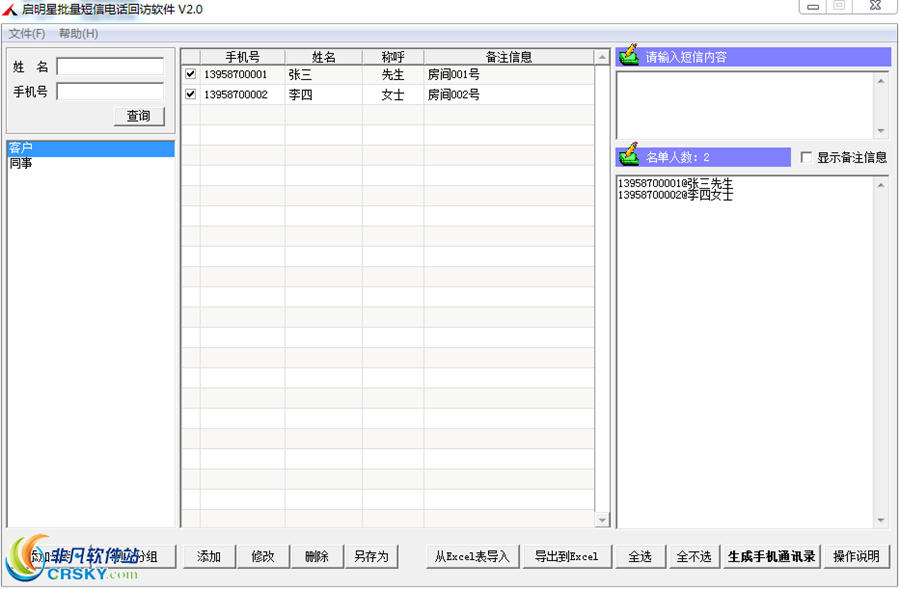Screen dimensions: 900x589
Task: Click the line 13958700002@李四女士
Action: point(676,195)
